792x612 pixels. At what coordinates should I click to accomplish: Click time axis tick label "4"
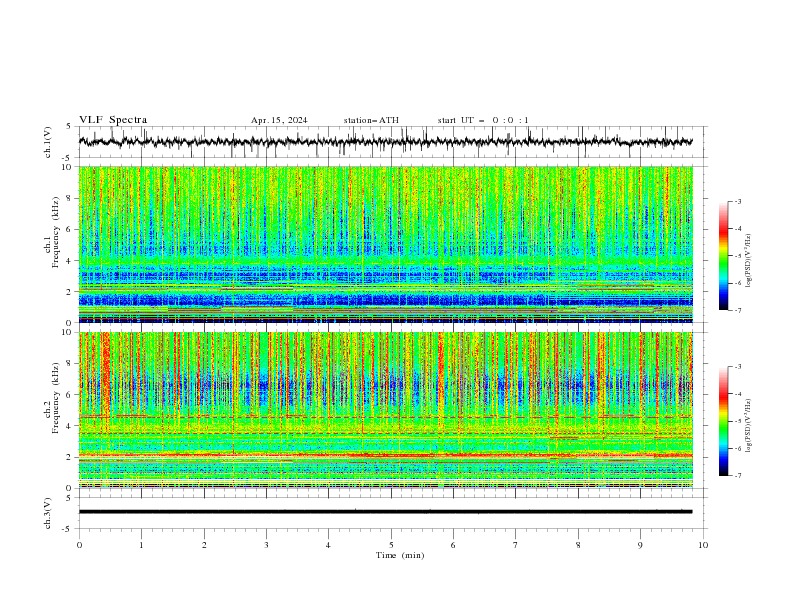point(328,545)
